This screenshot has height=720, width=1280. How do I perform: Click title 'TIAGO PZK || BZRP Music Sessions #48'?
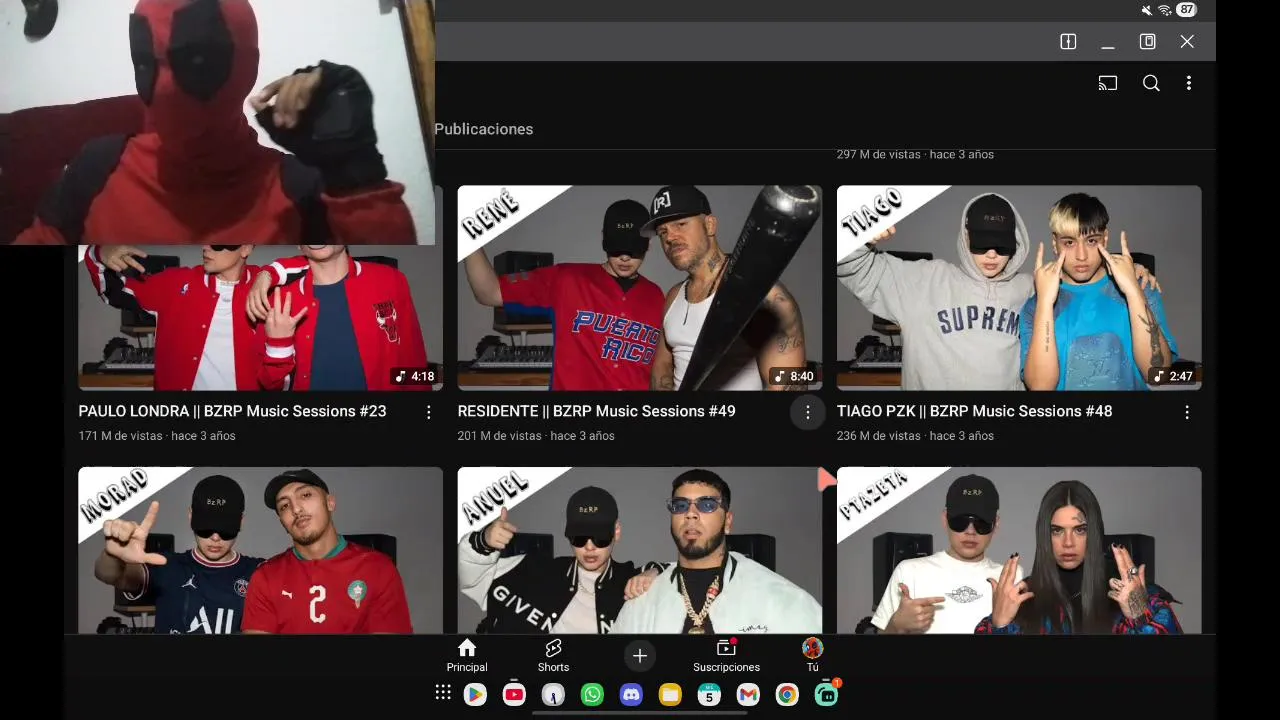[x=975, y=411]
